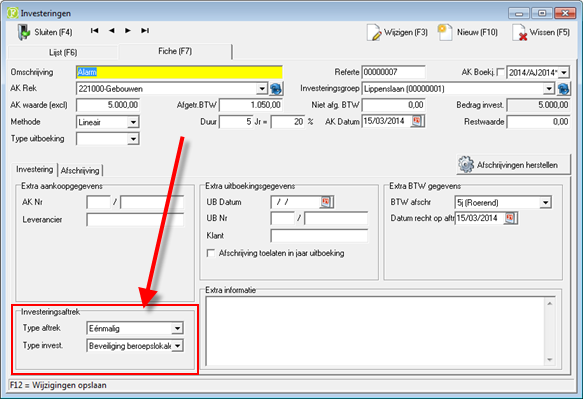Go to next record arrow
This screenshot has height=399, width=583.
128,30
